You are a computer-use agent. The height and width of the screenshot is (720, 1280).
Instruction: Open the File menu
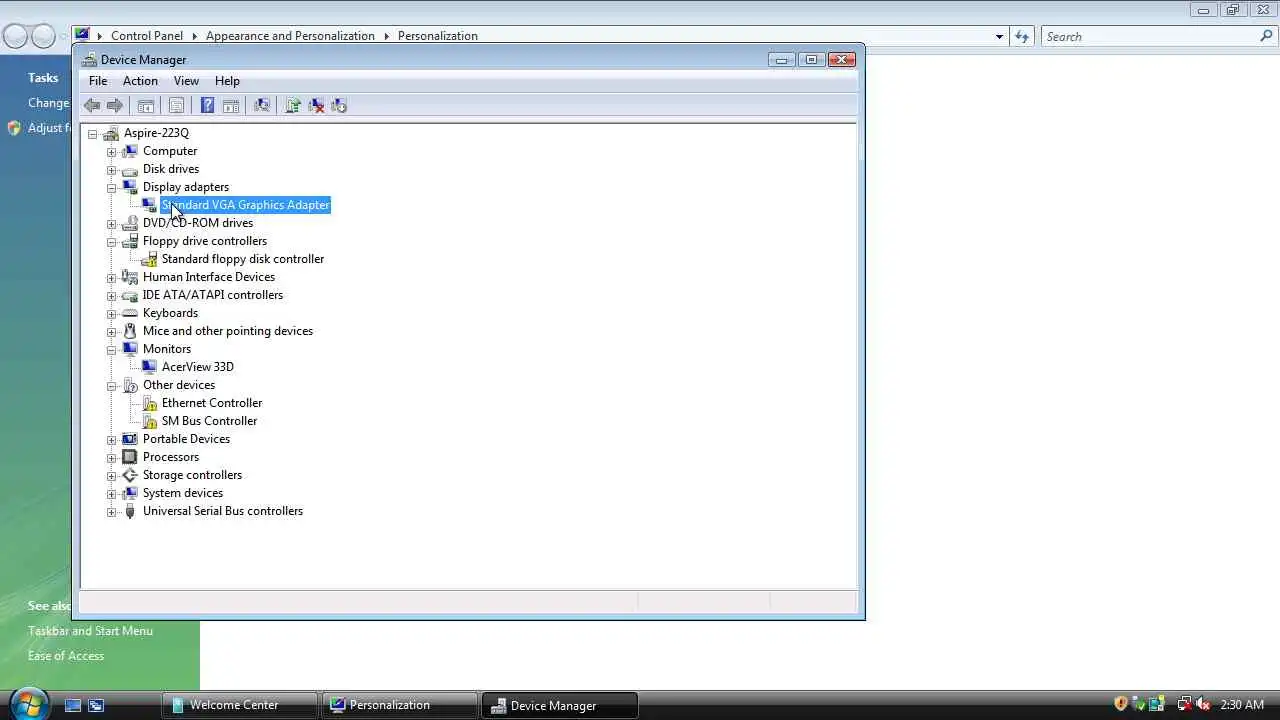click(x=98, y=81)
